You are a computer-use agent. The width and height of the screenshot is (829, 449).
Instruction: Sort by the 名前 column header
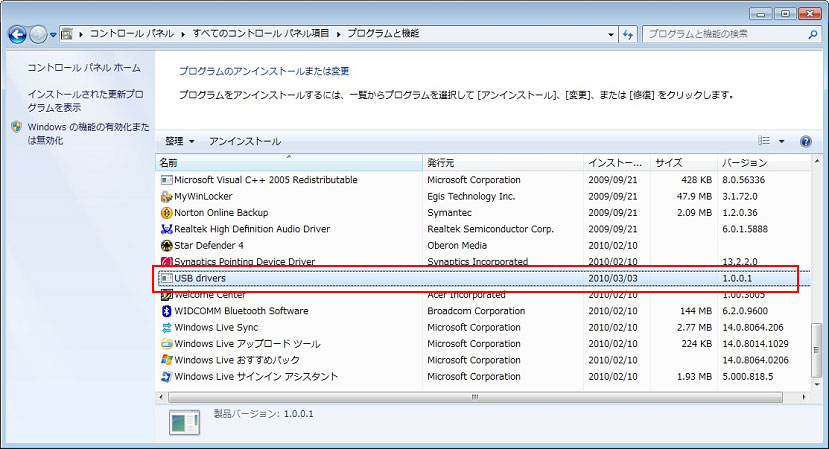(289, 163)
